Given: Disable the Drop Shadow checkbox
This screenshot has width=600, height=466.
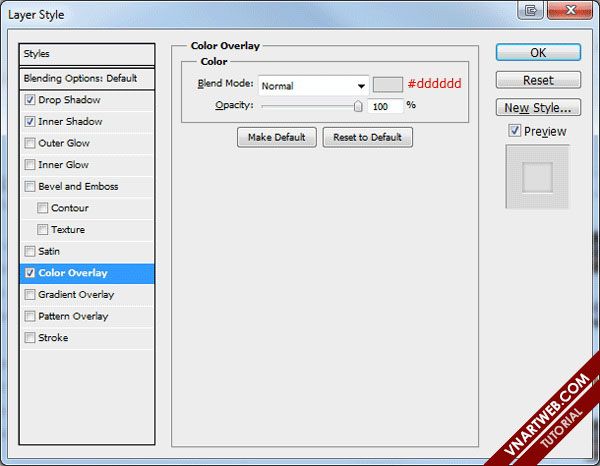Looking at the screenshot, I should [30, 100].
